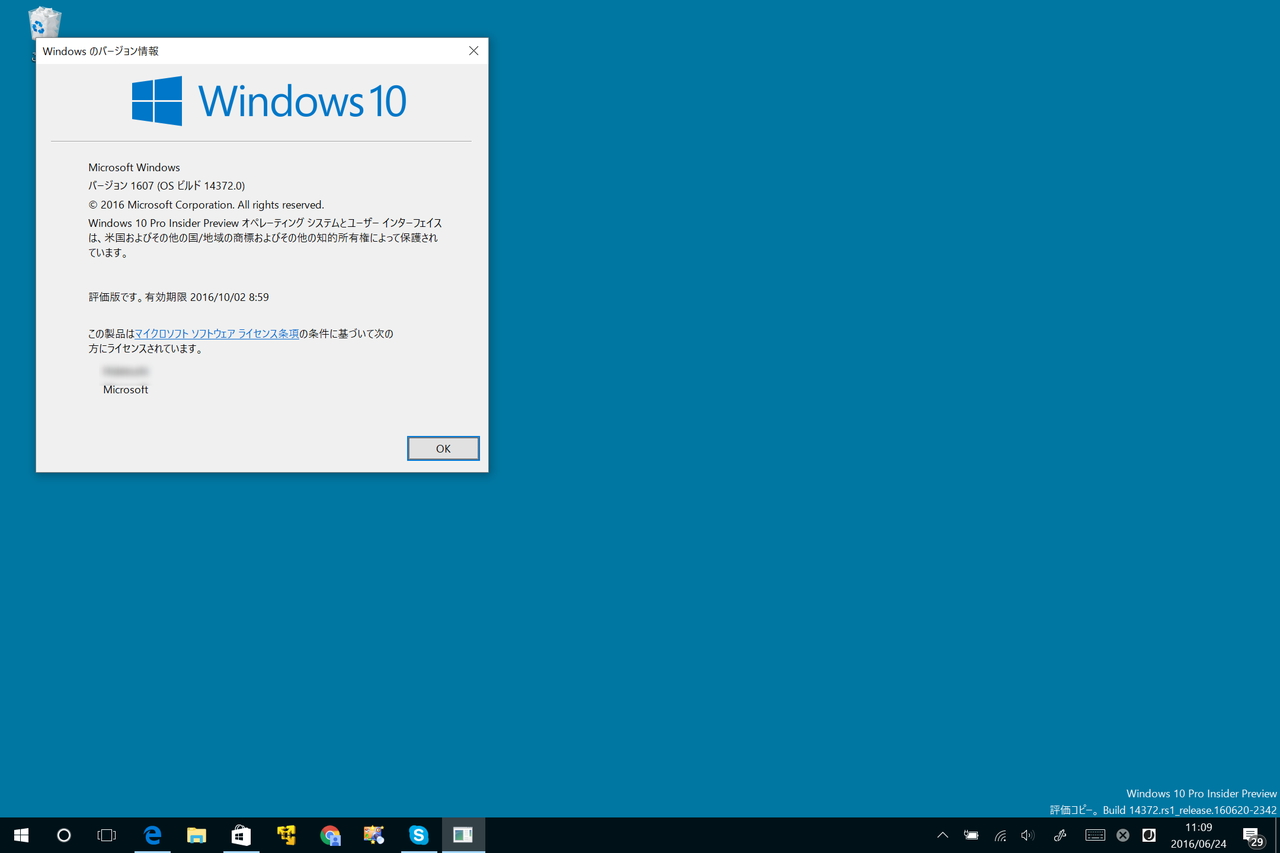Click the gray X circle tray icon
The height and width of the screenshot is (853, 1280).
pyautogui.click(x=1123, y=835)
